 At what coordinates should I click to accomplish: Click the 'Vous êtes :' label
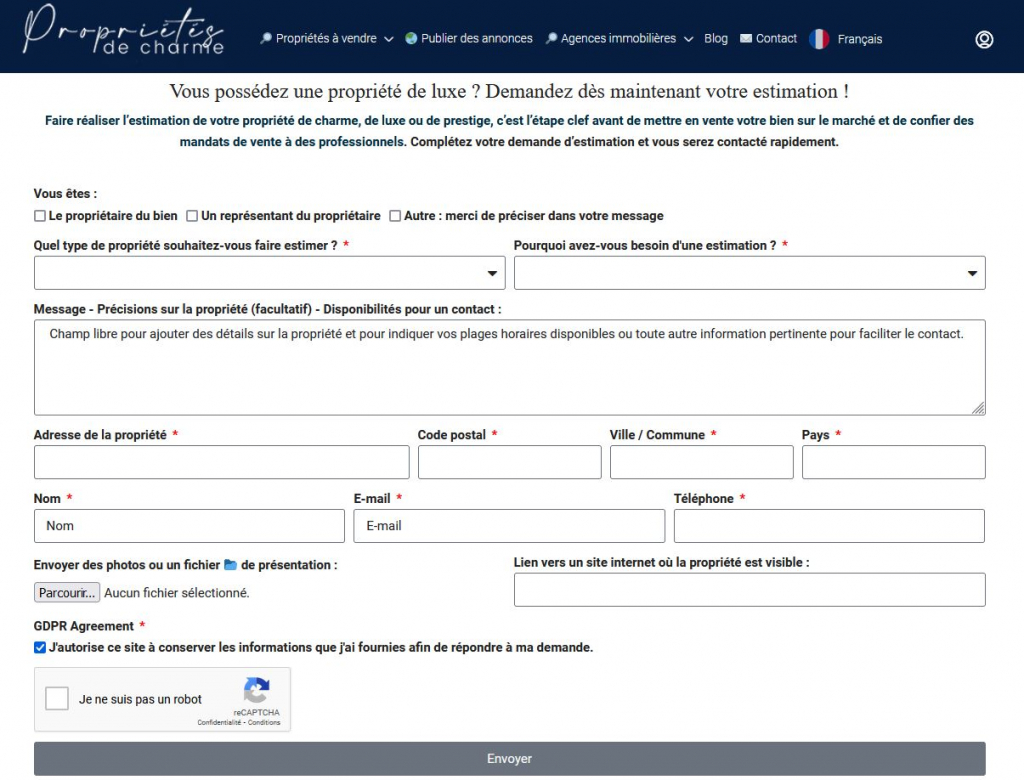coord(65,193)
